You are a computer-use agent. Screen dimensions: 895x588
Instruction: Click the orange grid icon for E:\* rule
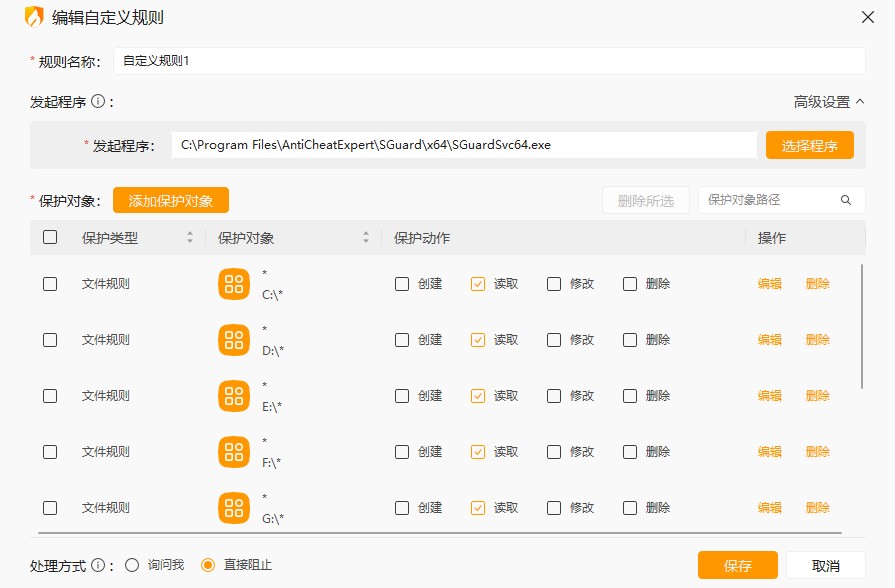pyautogui.click(x=234, y=396)
